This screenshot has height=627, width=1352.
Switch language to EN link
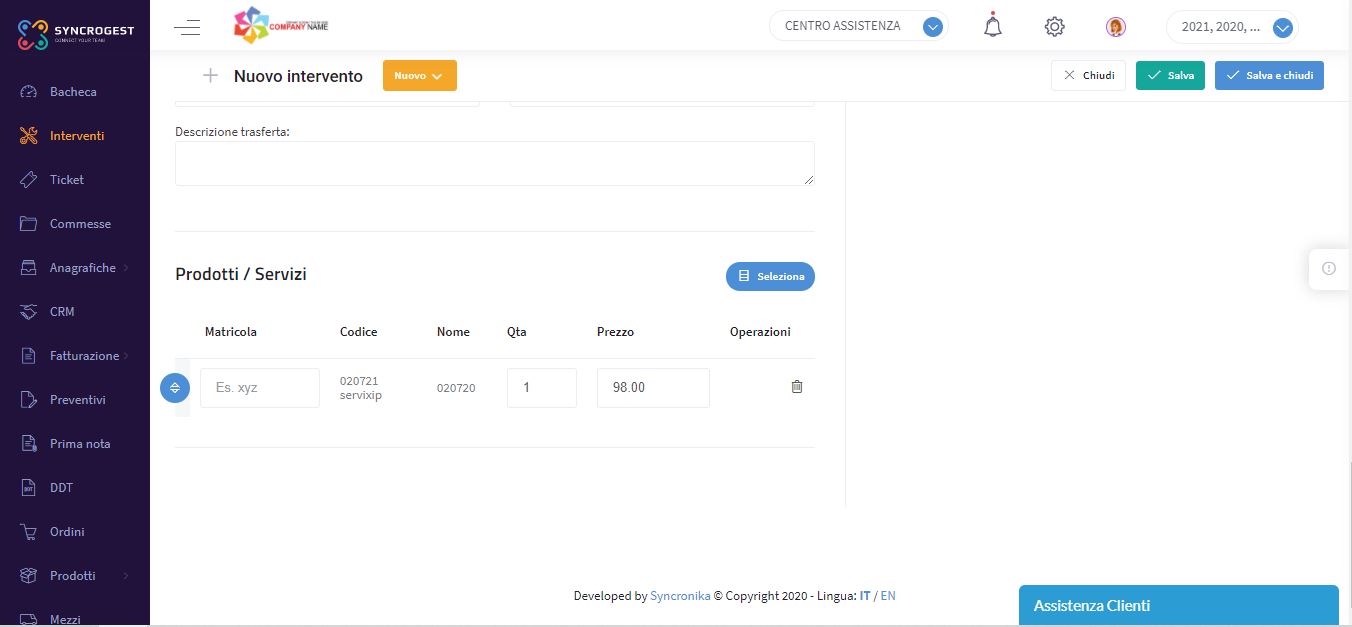tap(888, 596)
